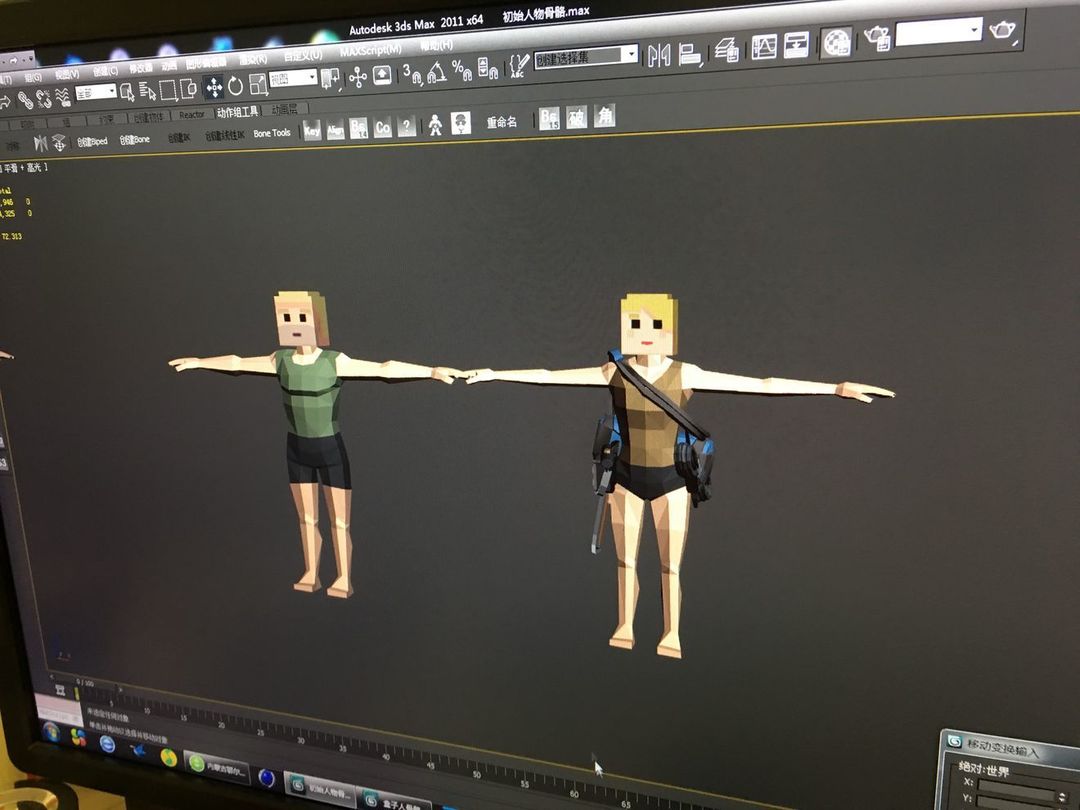Open Render Setup teapot icon

coord(877,37)
